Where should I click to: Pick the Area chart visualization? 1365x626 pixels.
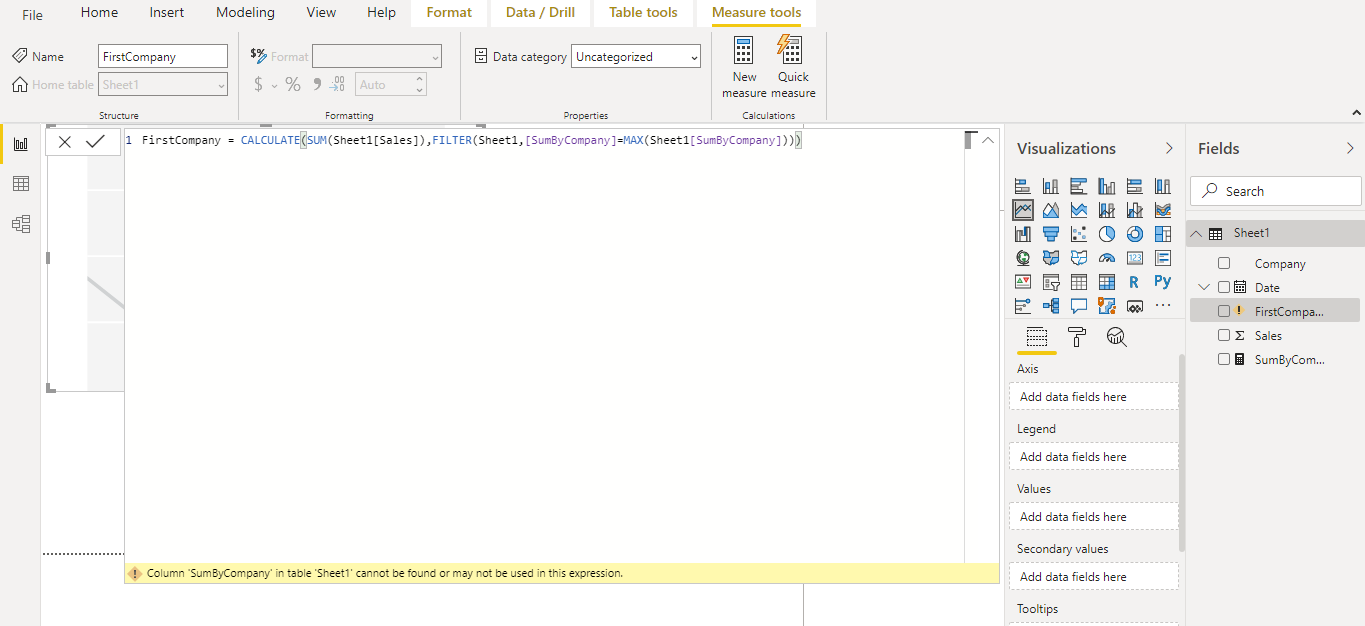1051,210
